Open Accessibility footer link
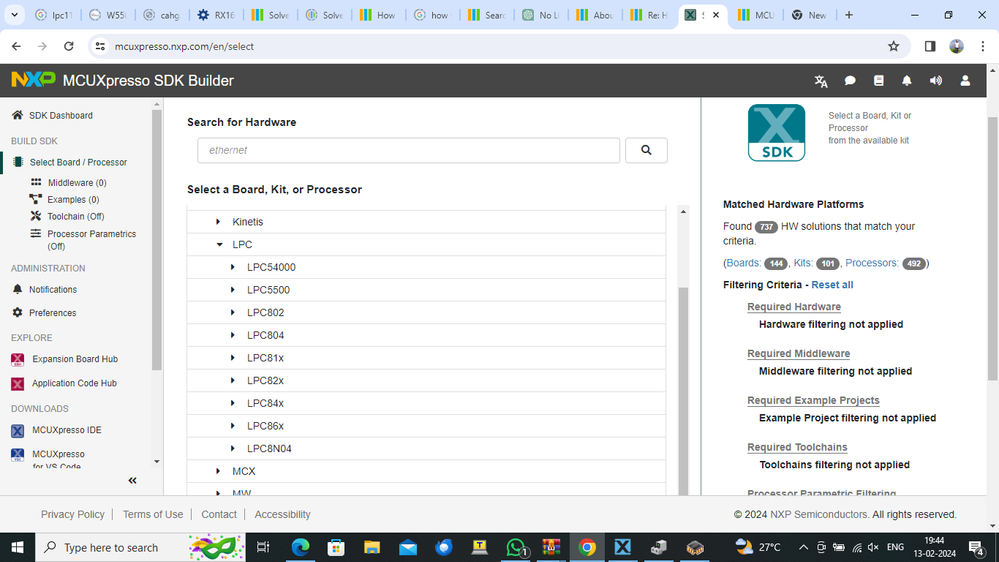 click(x=282, y=514)
